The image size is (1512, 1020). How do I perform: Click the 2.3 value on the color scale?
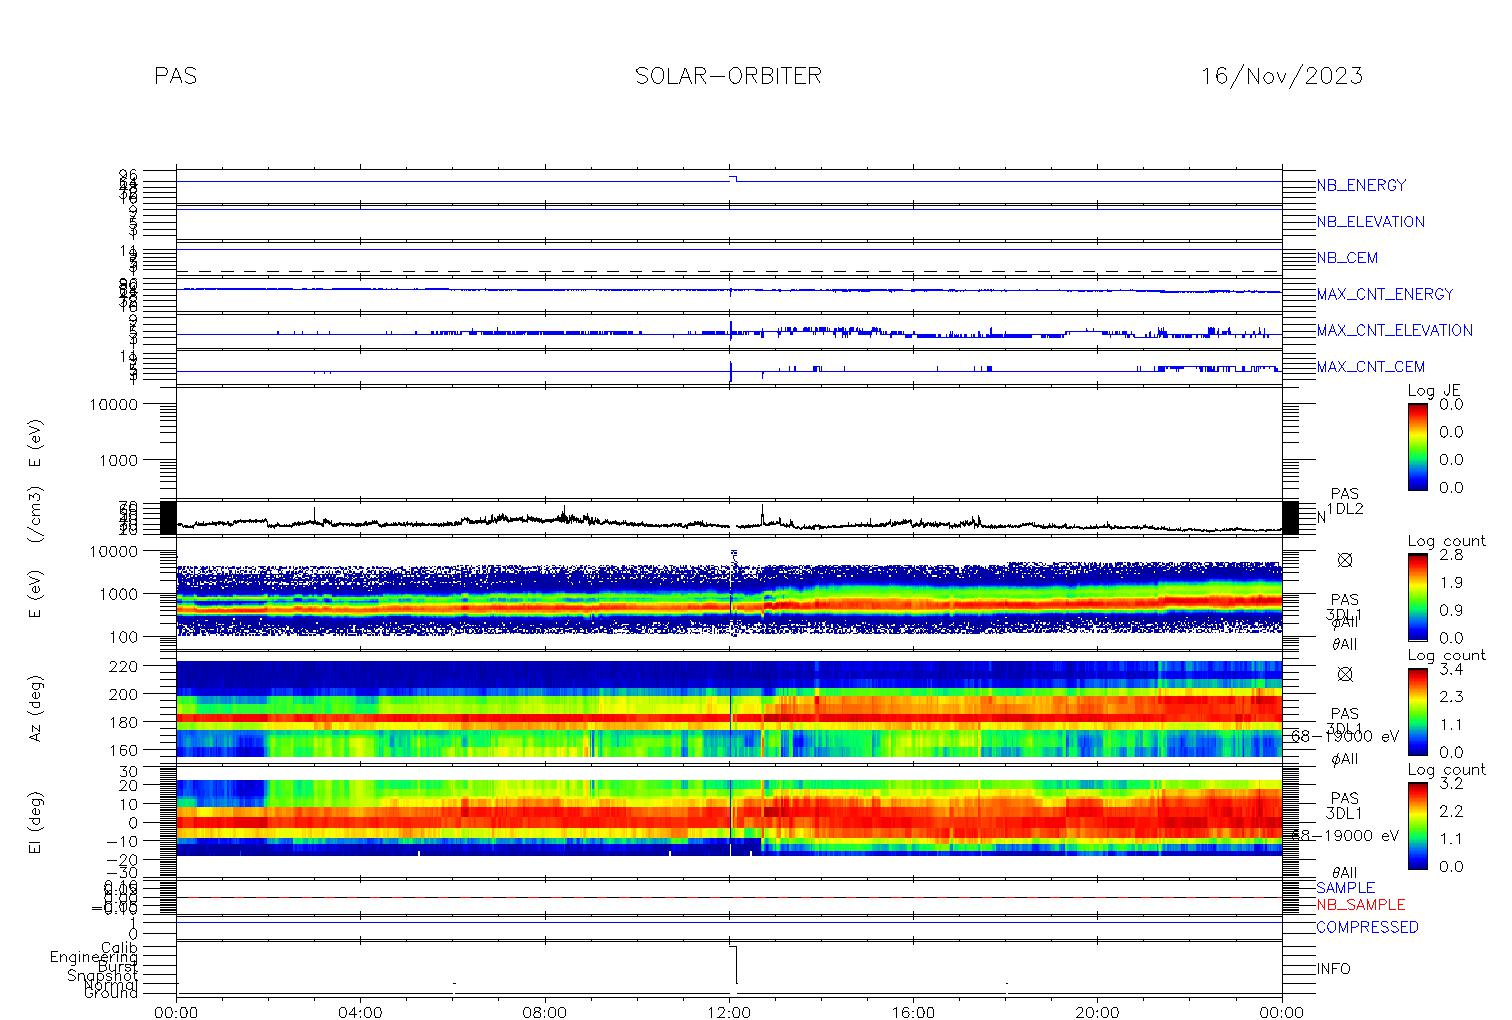pos(1451,697)
